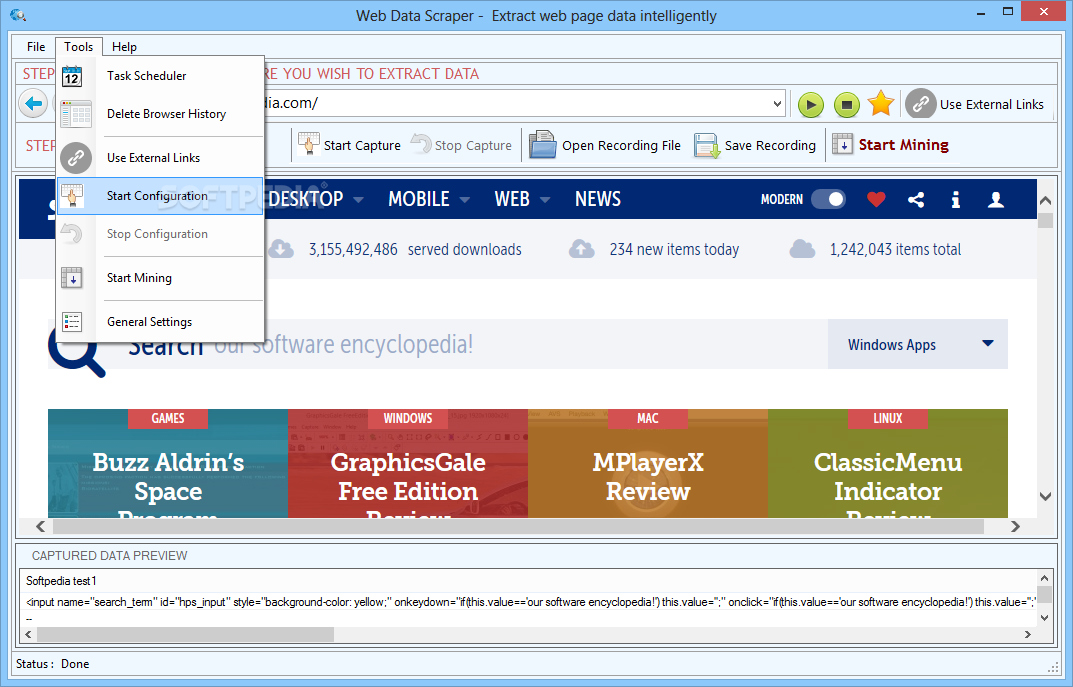Click browser horizontal scrollbar left arrow
The height and width of the screenshot is (687, 1073).
coord(40,526)
